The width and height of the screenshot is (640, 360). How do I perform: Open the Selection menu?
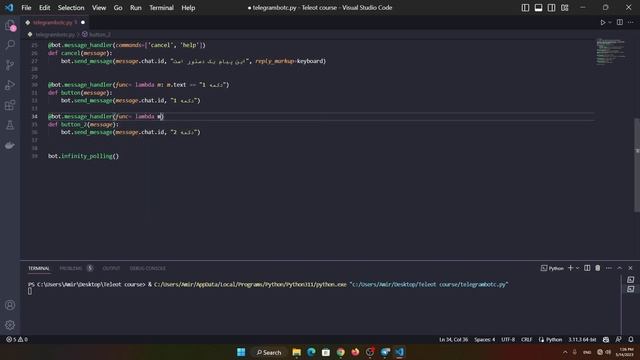[71, 8]
